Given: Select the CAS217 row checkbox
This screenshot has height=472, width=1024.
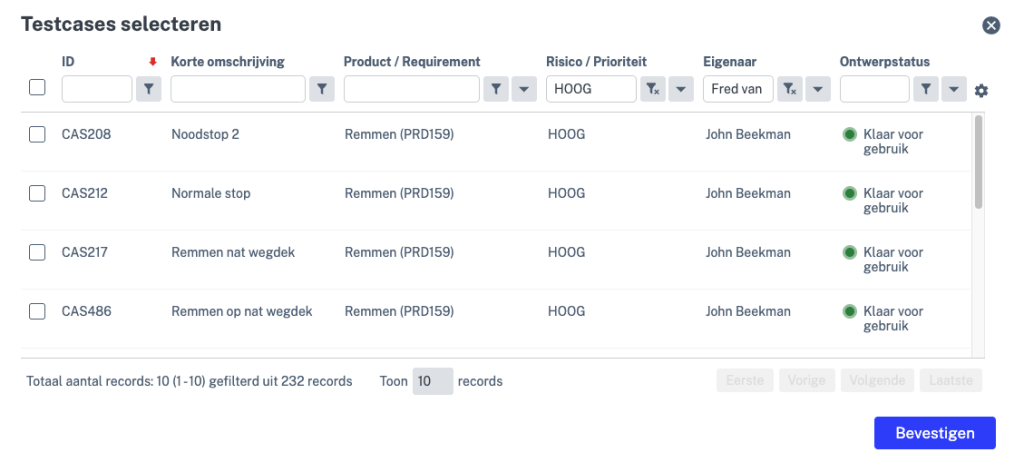Looking at the screenshot, I should [37, 253].
